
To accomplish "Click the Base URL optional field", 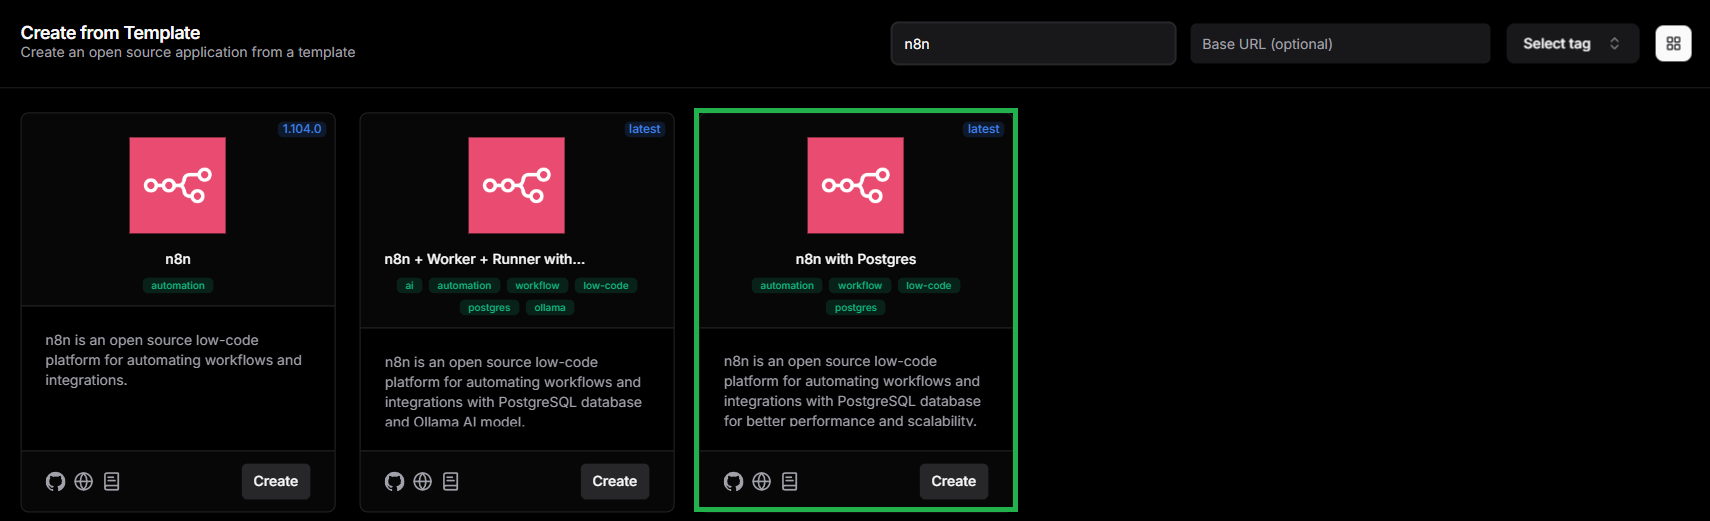I will coord(1340,44).
